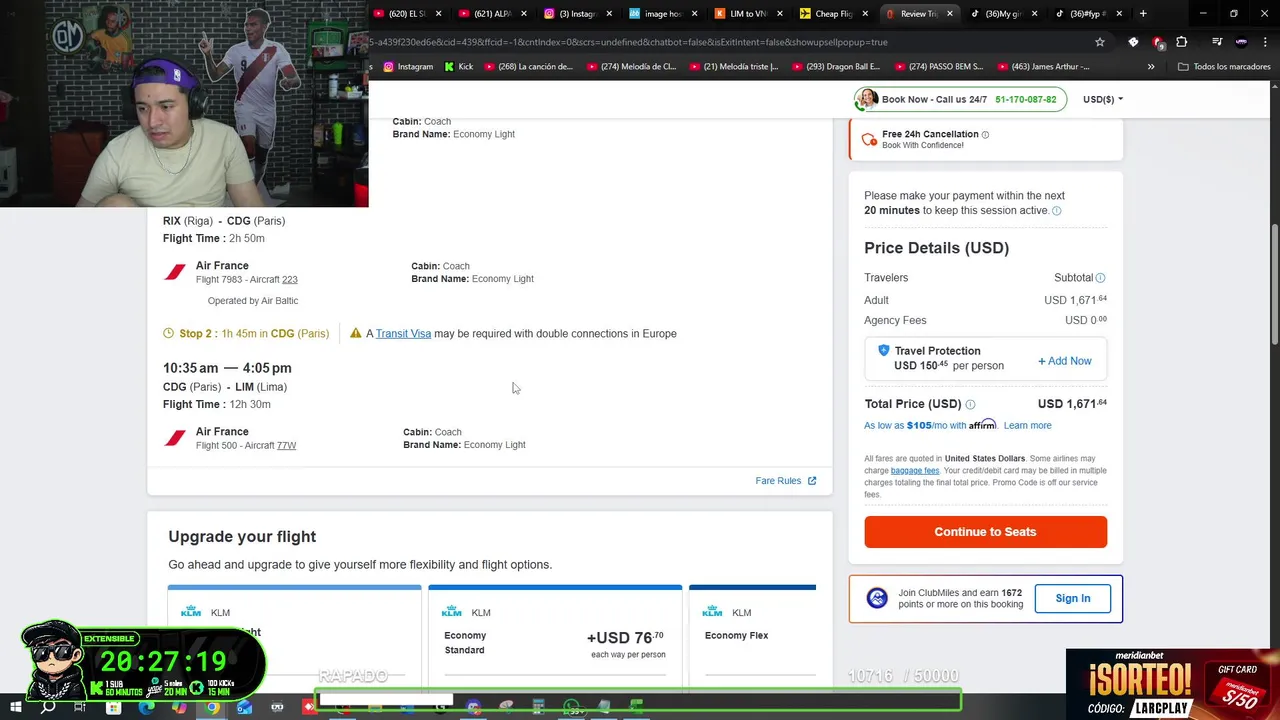Open Google Chrome from the taskbar

(x=212, y=707)
